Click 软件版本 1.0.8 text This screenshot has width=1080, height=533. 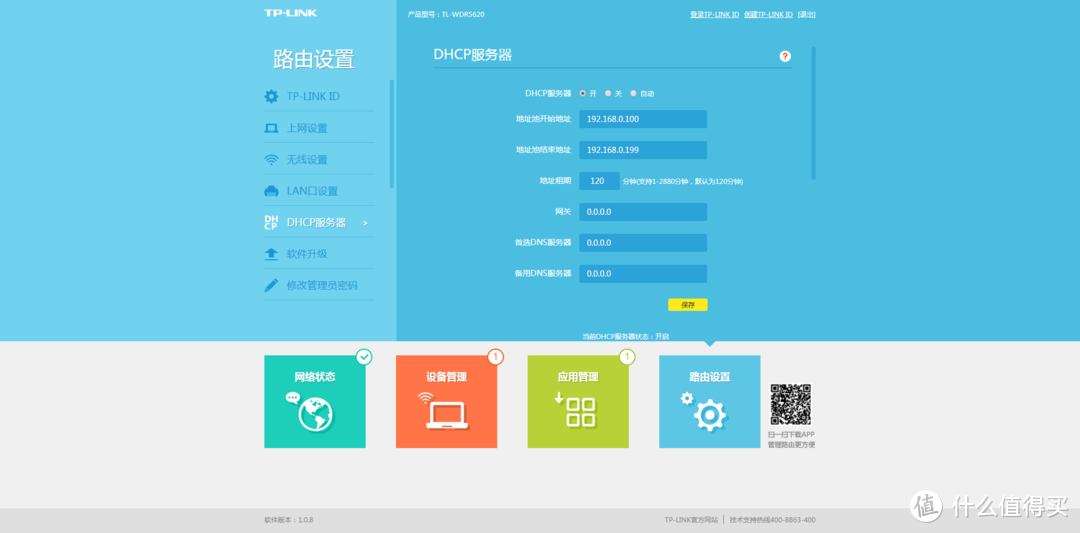pyautogui.click(x=289, y=520)
